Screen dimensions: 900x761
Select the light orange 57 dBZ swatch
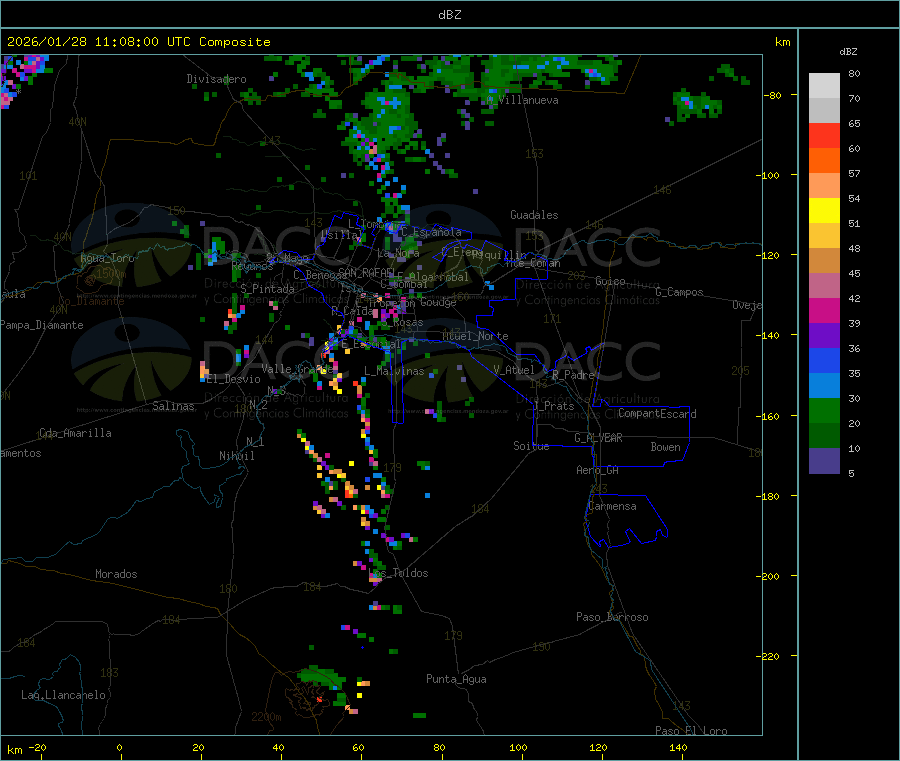[x=824, y=185]
